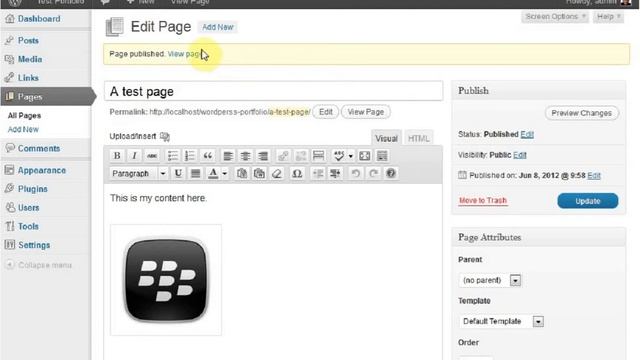Click in the page title field
The width and height of the screenshot is (640, 360).
click(273, 91)
